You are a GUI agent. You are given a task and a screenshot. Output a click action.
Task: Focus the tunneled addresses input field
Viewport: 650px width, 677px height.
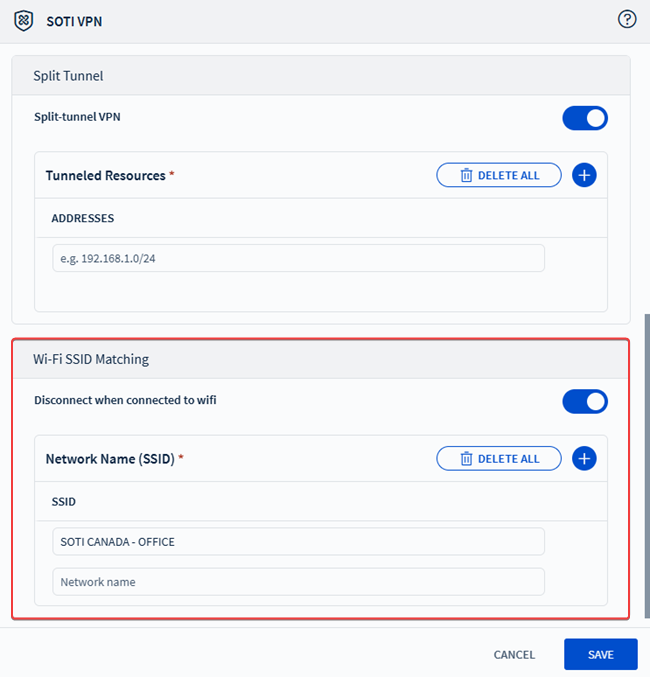[x=298, y=258]
